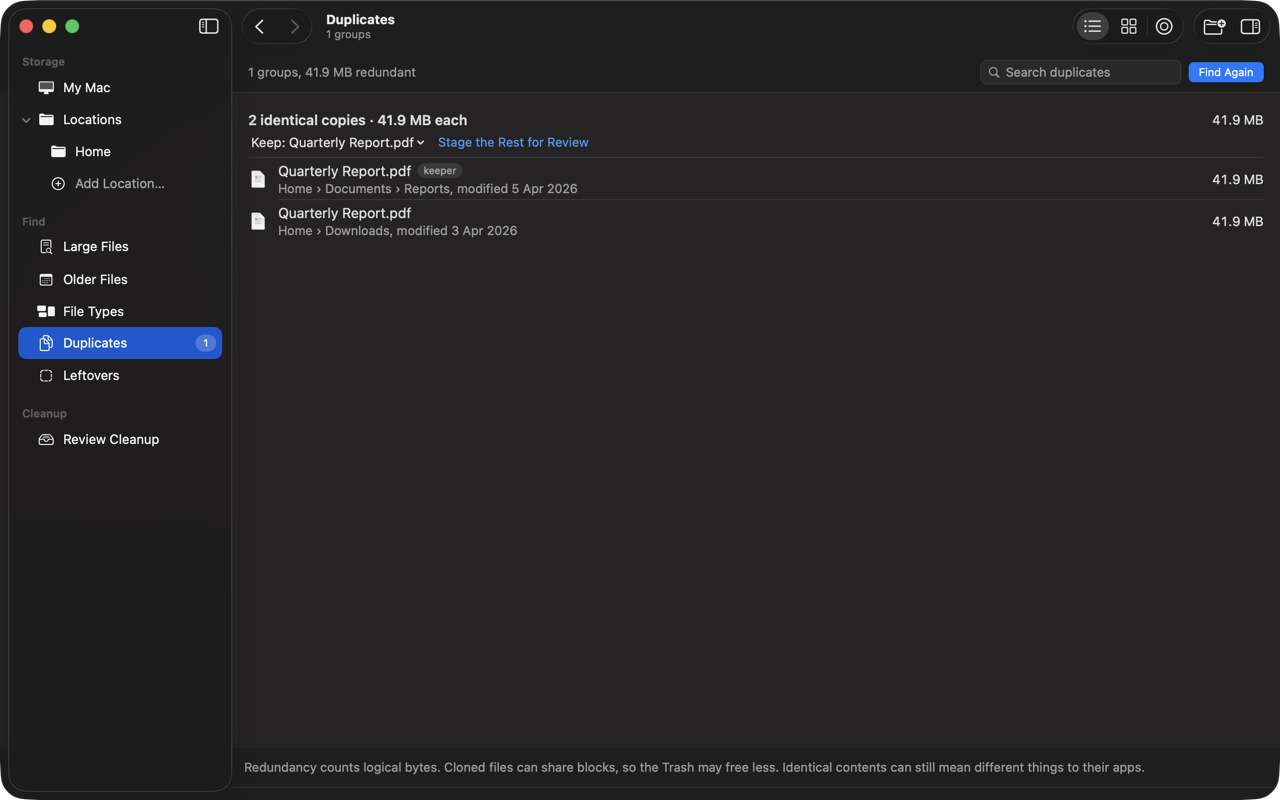
Task: Click the Older Files calendar icon
Action: [46, 280]
